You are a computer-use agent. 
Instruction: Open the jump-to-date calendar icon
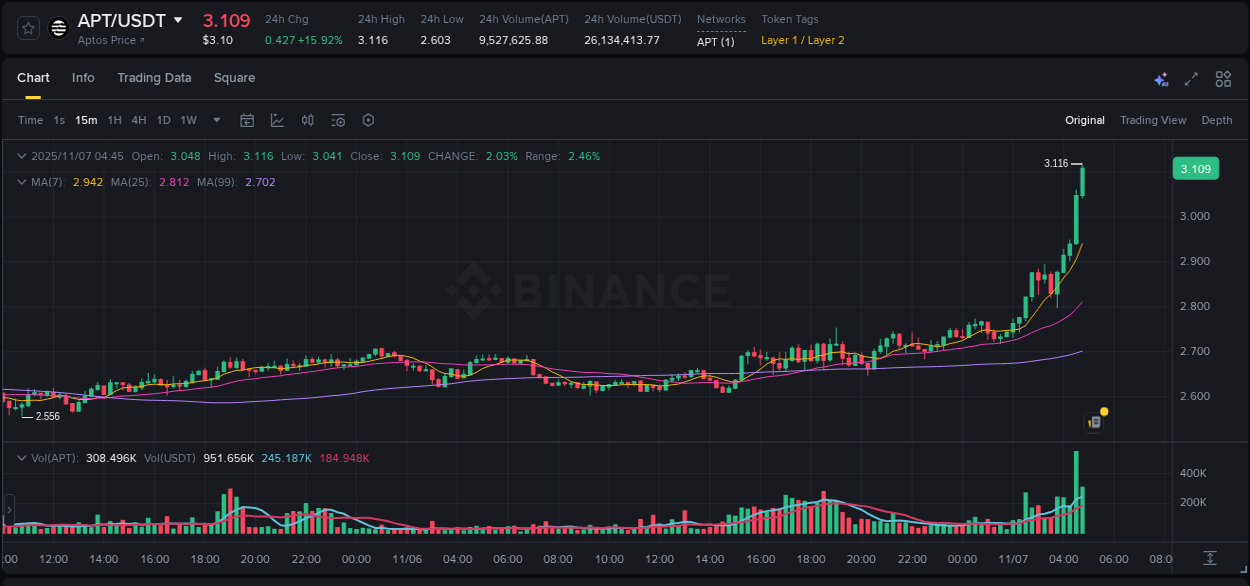[x=247, y=120]
